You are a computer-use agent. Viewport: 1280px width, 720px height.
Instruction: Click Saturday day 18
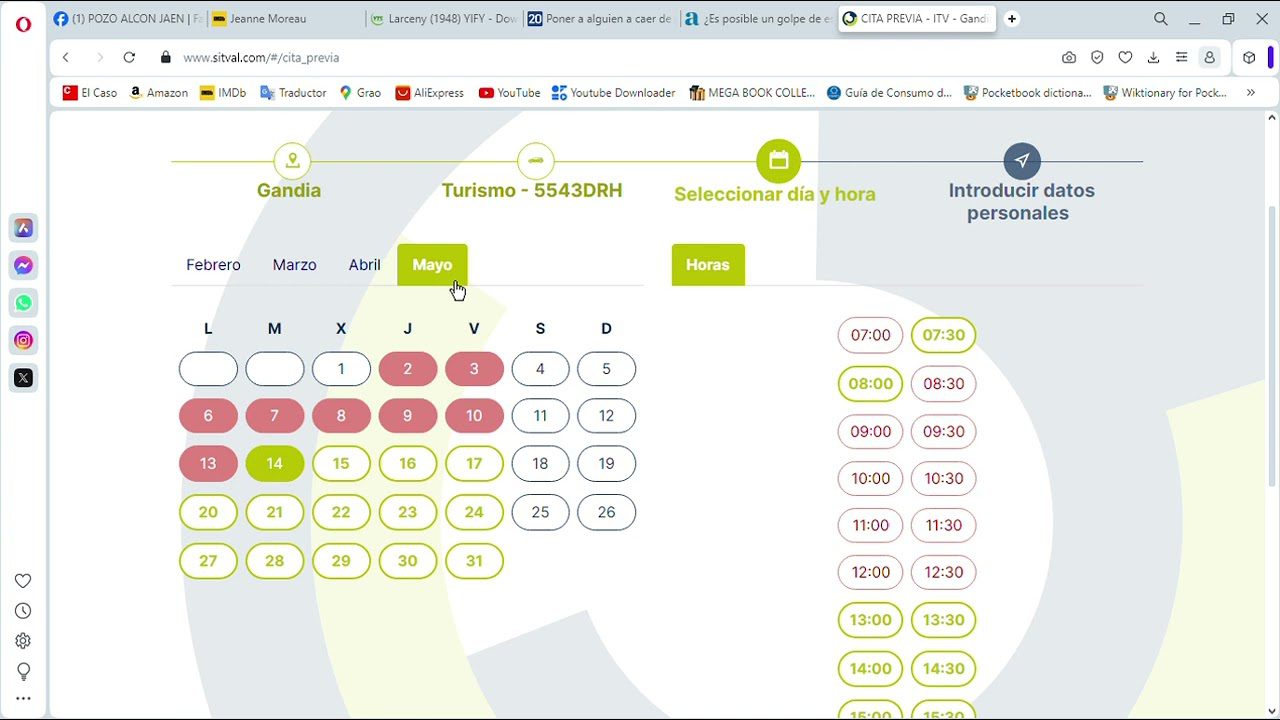point(540,464)
